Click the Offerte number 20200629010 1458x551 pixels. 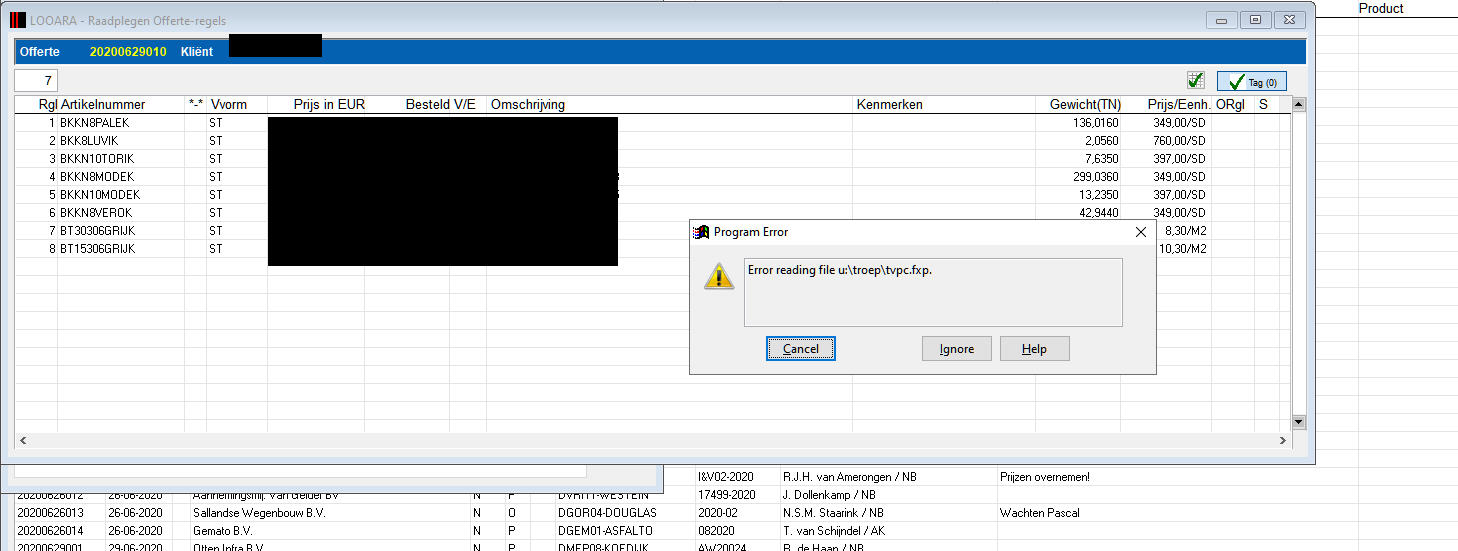(128, 52)
